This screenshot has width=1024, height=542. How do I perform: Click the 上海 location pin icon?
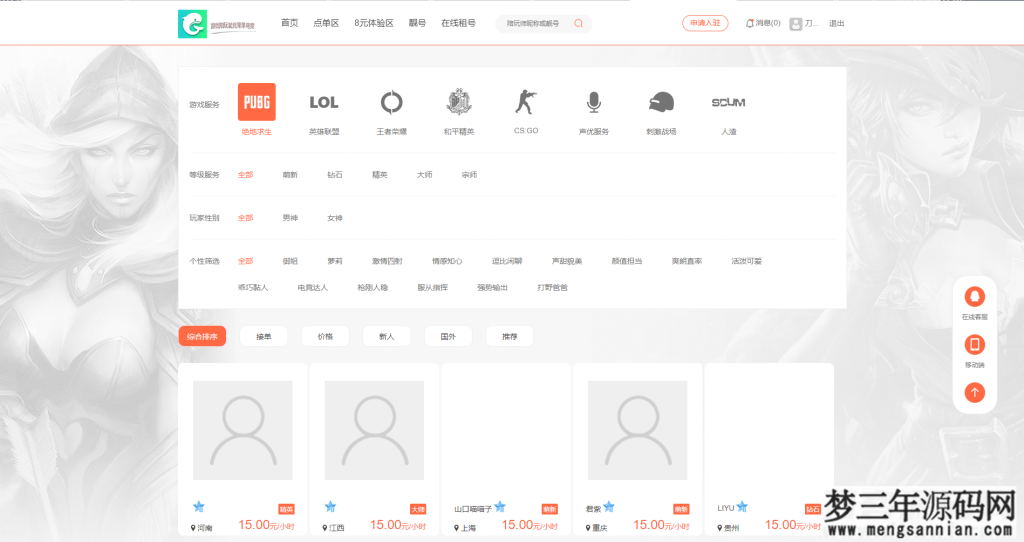click(456, 528)
